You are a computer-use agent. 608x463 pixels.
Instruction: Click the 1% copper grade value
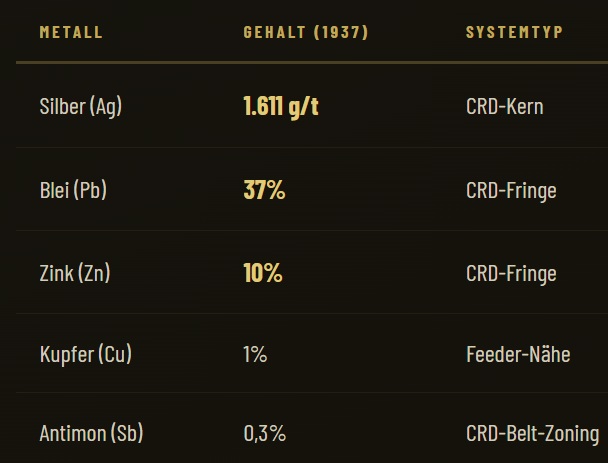point(255,354)
